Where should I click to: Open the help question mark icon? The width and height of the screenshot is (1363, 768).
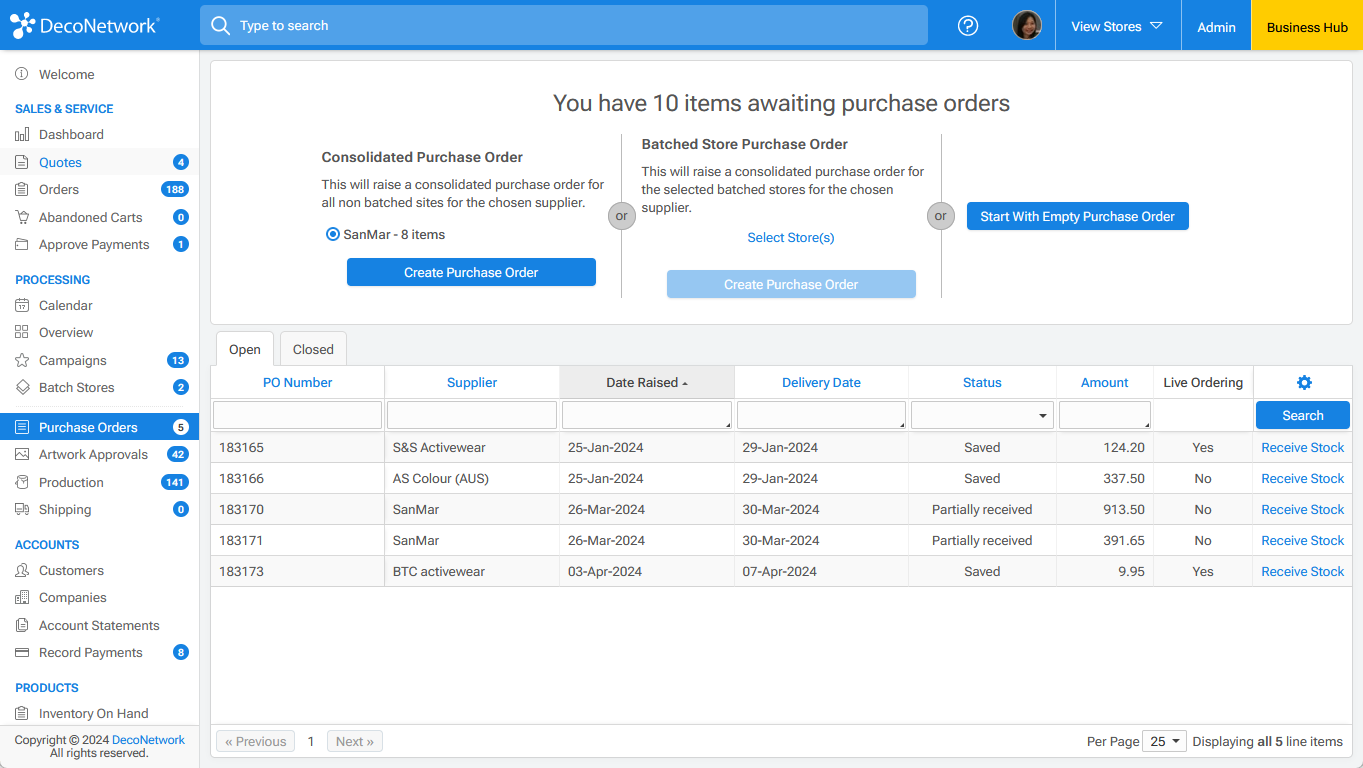(968, 26)
